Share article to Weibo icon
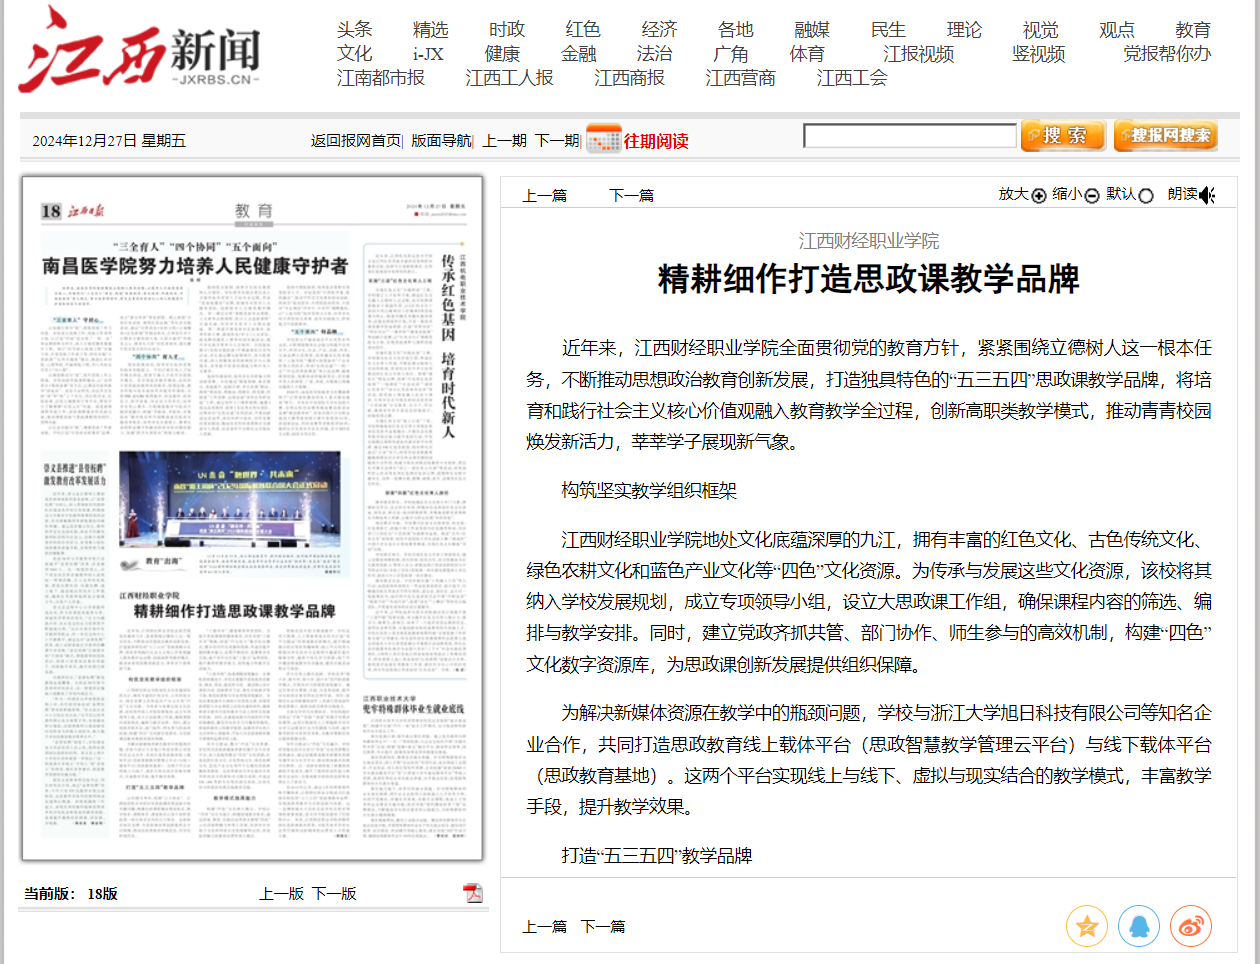Screen dimensions: 1260x964 1190,927
